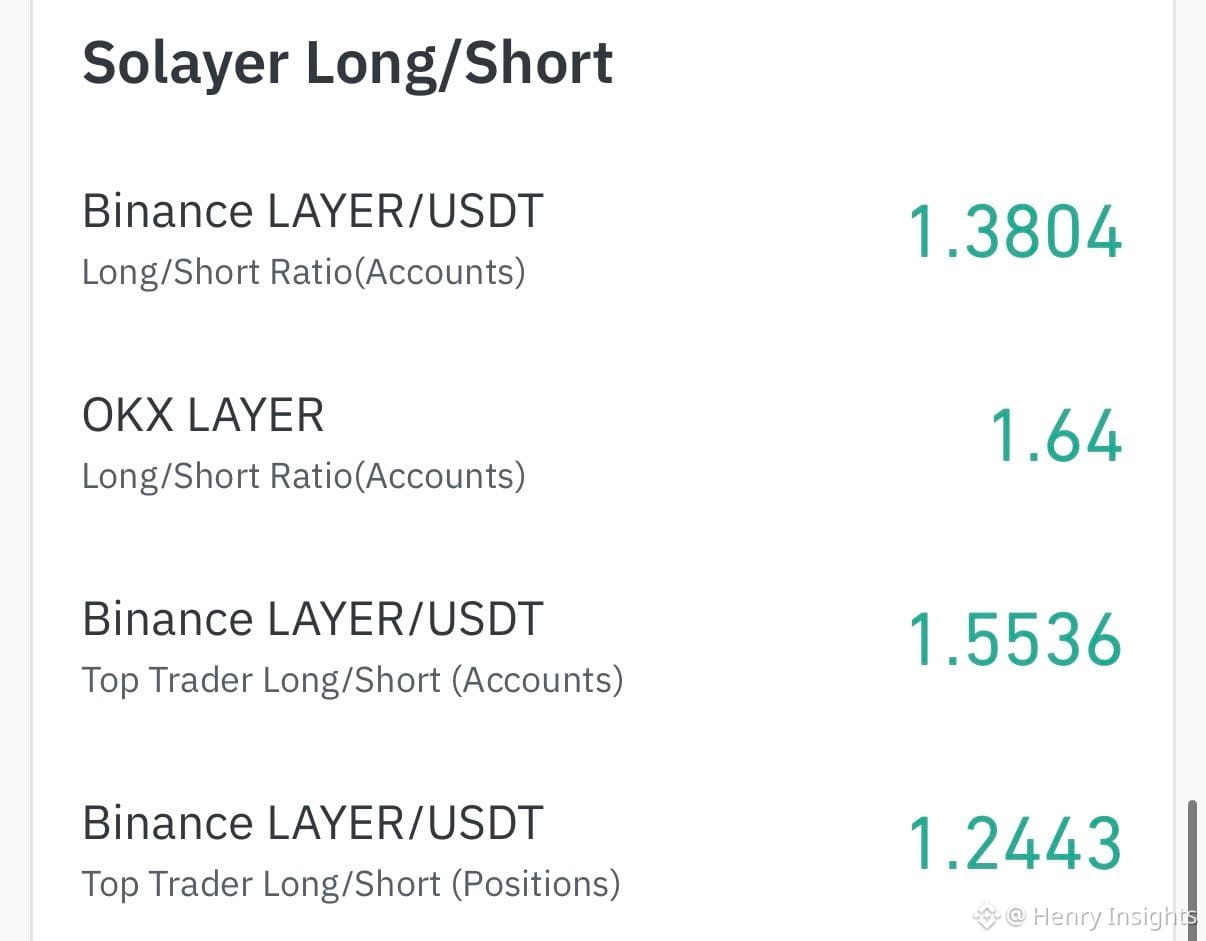The height and width of the screenshot is (941, 1206).
Task: Click Long/Short Ratio(Accounts) under OKX LAYER
Action: [x=304, y=476]
